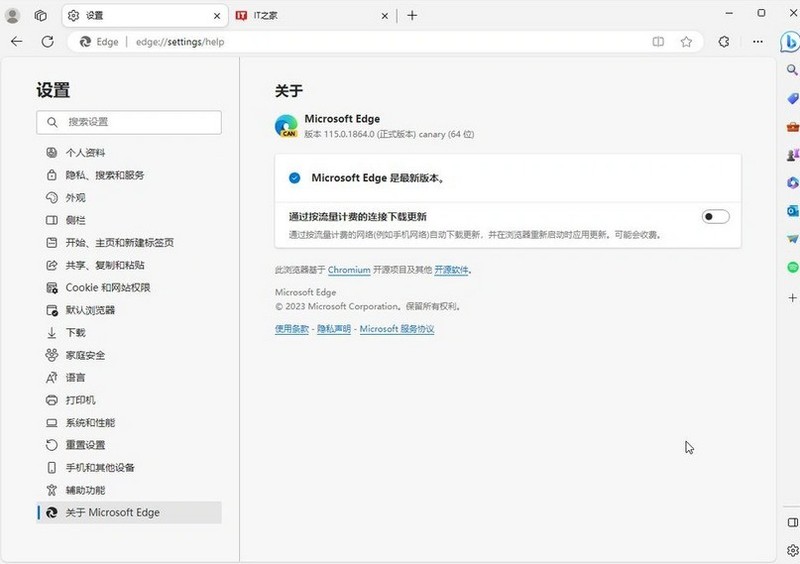Add a sidebar app with plus icon
This screenshot has width=800, height=564.
point(792,298)
